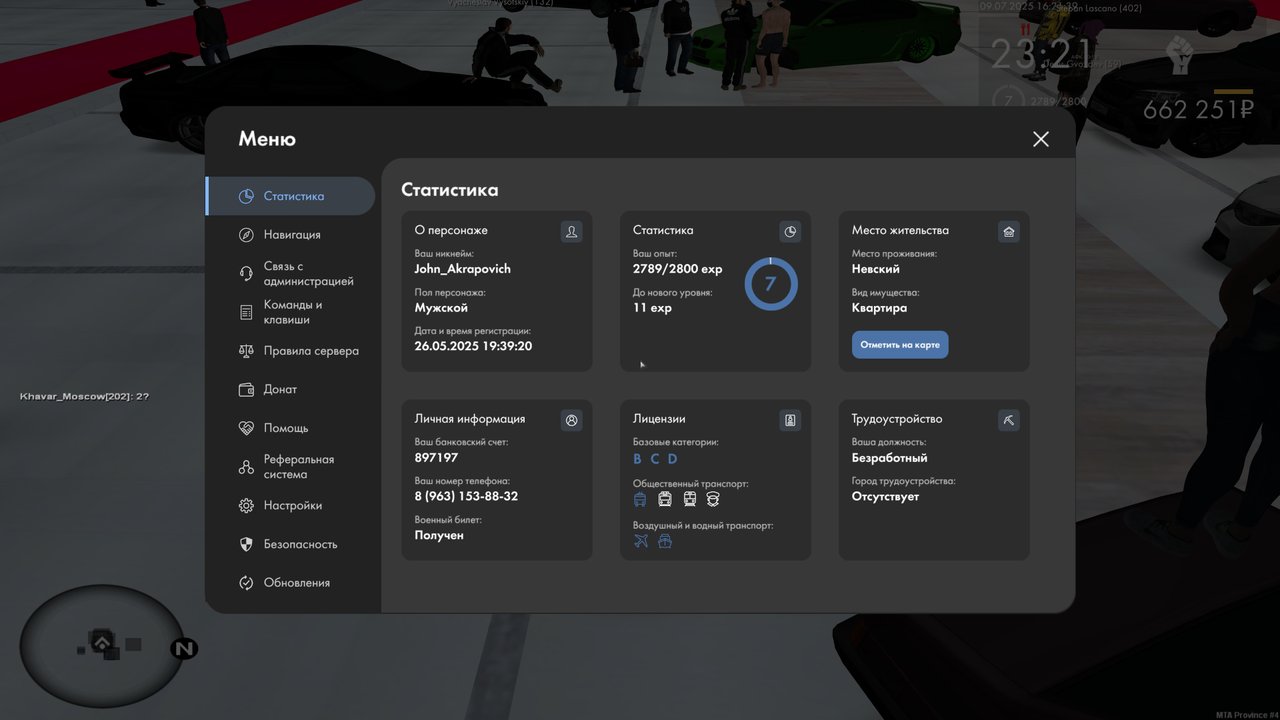Click the ID badge icon in Лицензии card
1280x720 pixels.
tap(790, 420)
